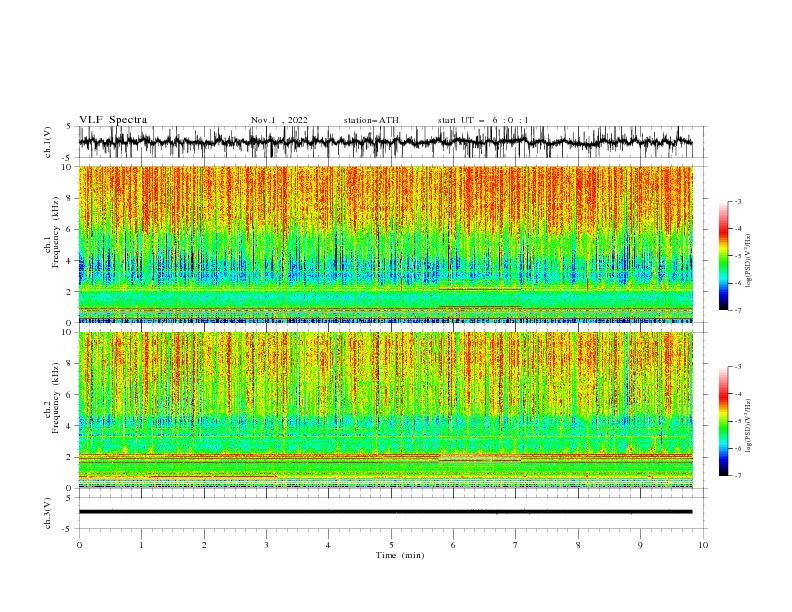The width and height of the screenshot is (792, 612).
Task: Click the flat black ch.3 voltage trace
Action: click(x=385, y=512)
